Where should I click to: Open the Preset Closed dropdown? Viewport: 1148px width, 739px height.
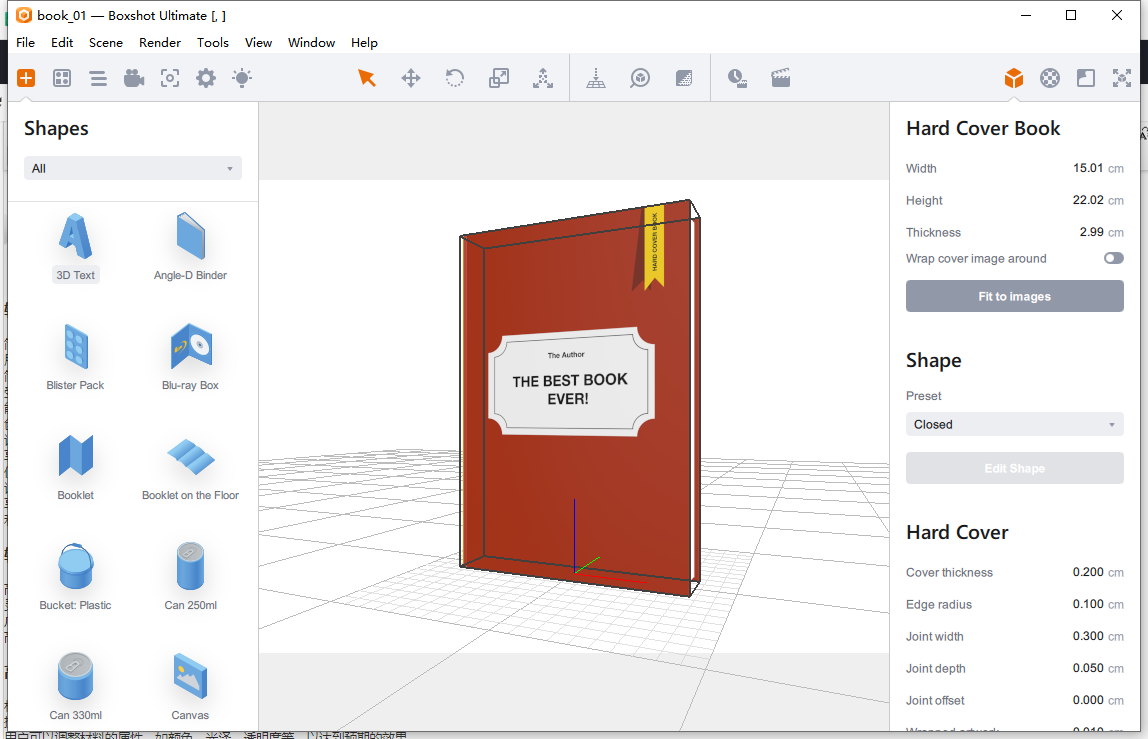[x=1014, y=425]
